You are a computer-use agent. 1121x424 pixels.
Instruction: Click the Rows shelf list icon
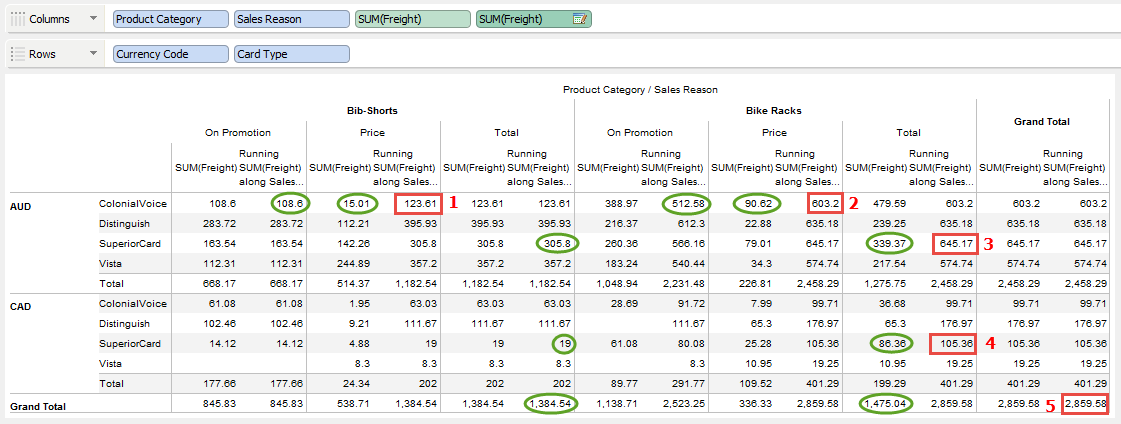18,54
